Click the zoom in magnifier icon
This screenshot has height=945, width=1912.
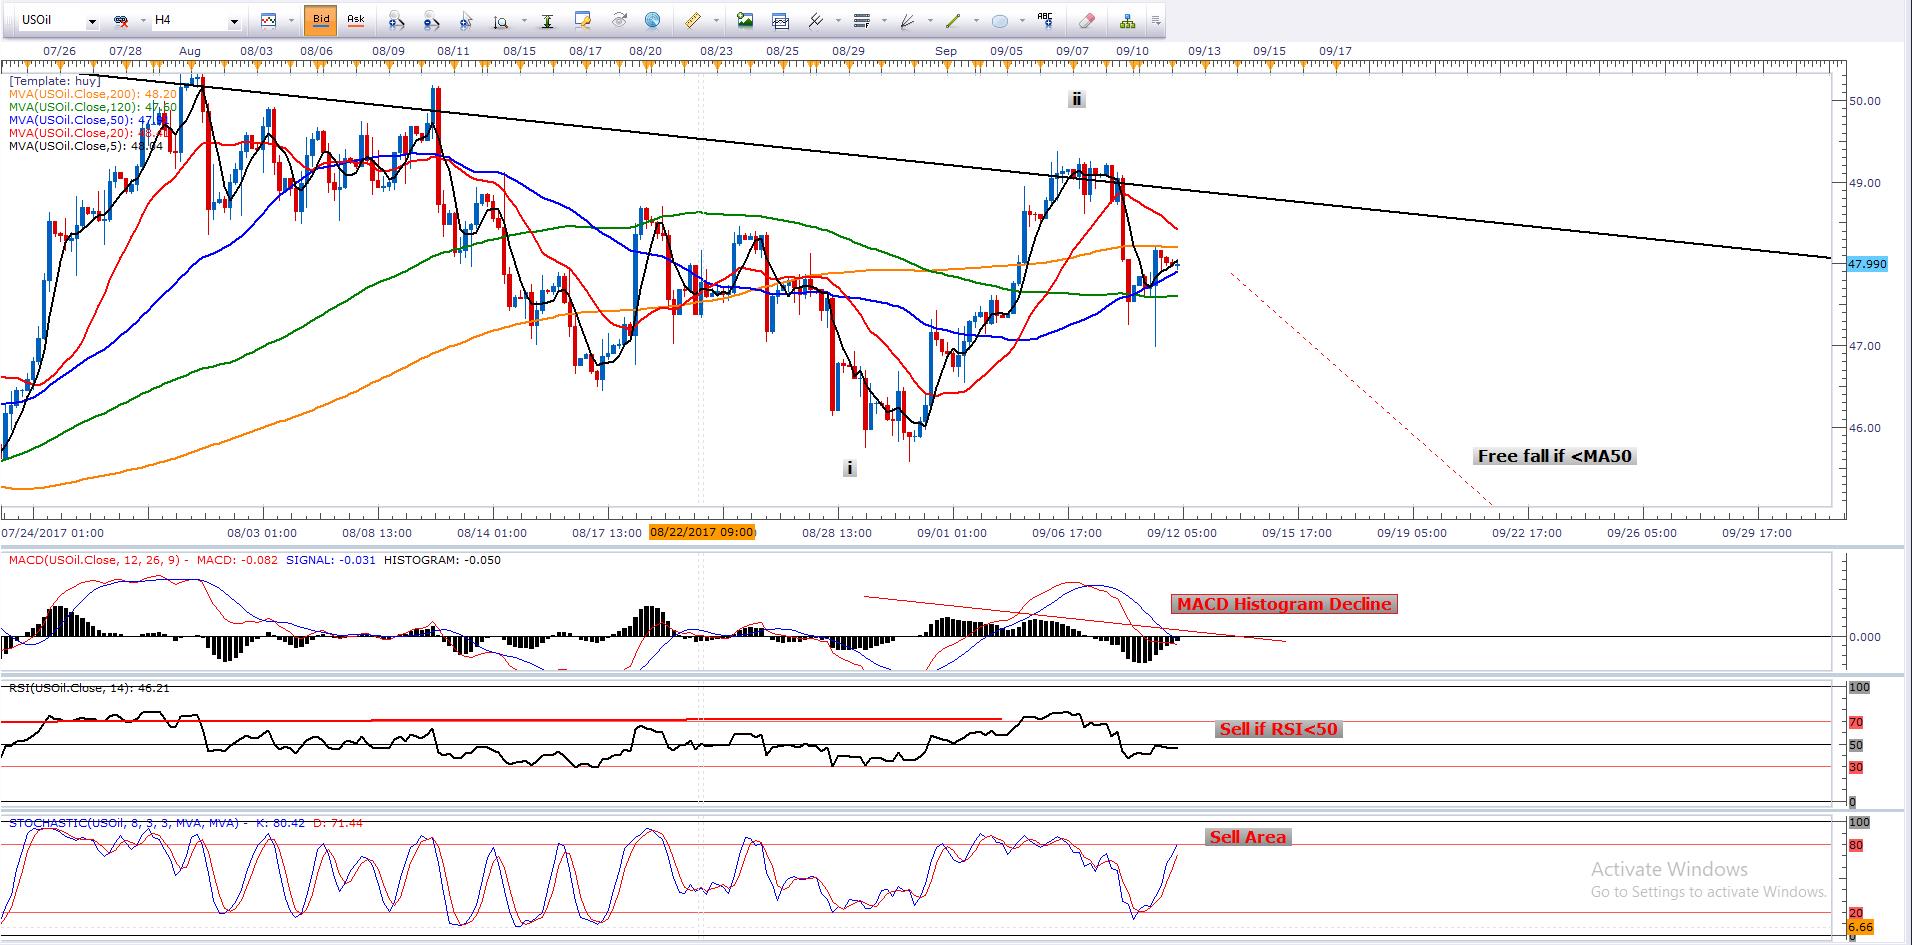click(396, 20)
